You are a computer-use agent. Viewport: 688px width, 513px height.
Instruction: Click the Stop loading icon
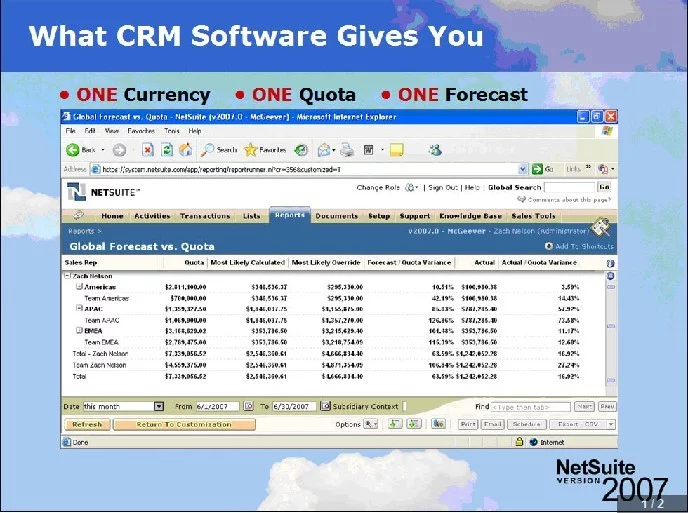pyautogui.click(x=148, y=150)
